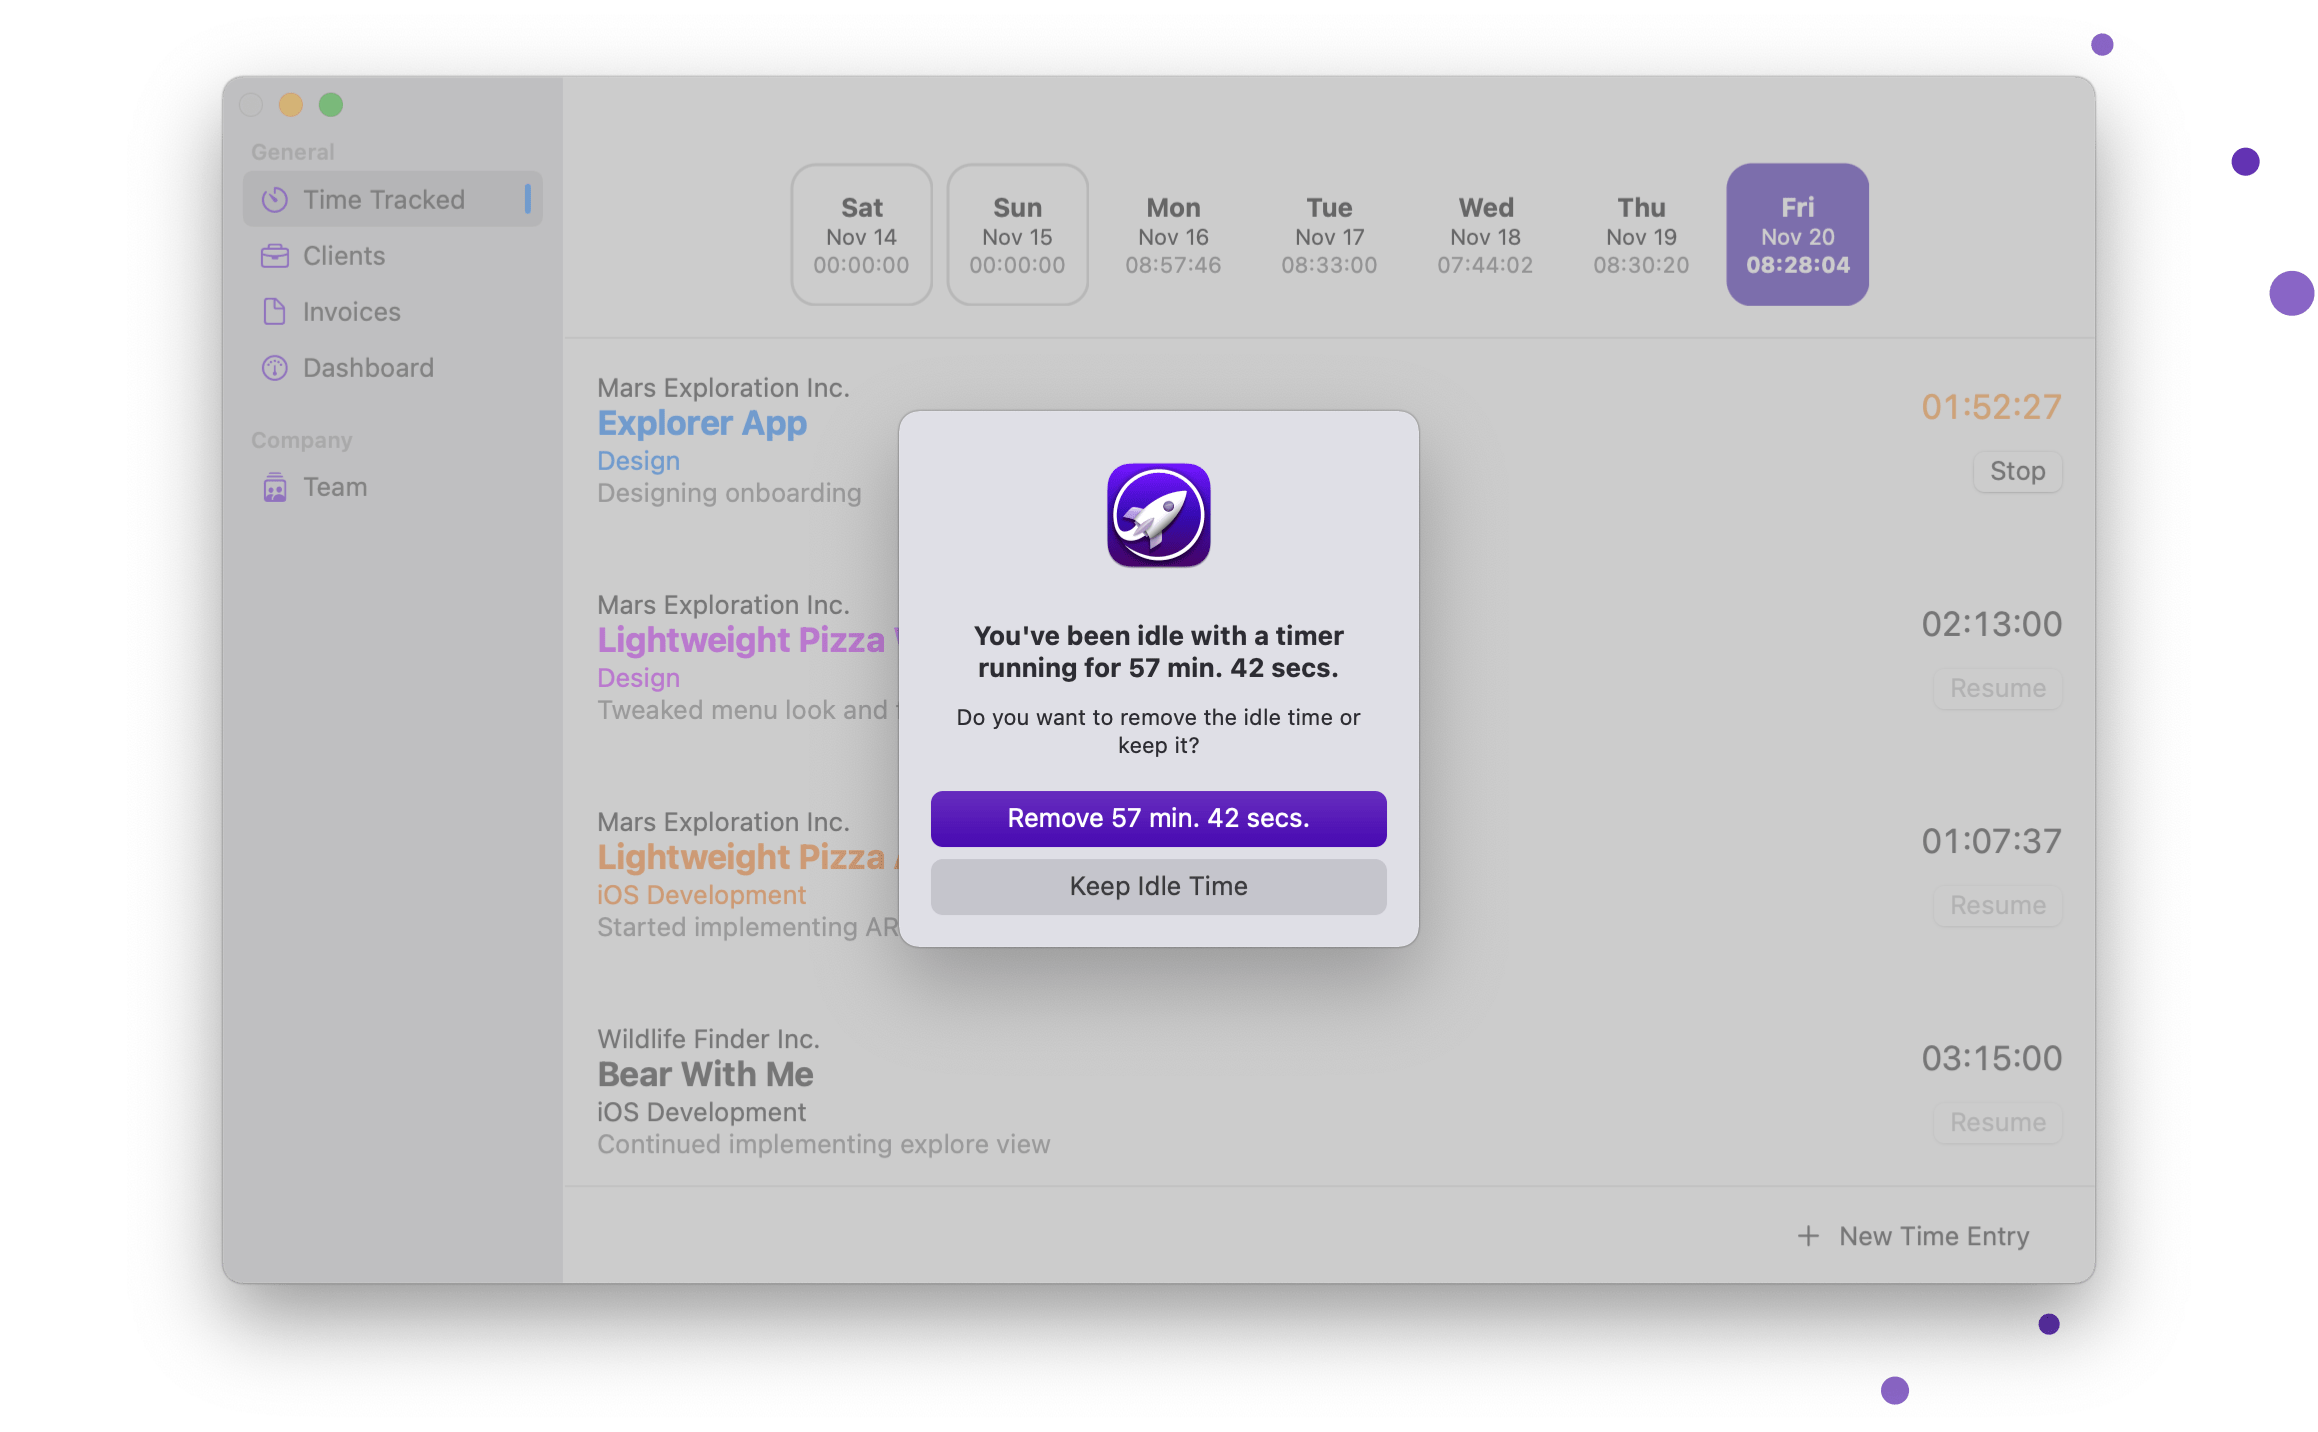Open Invoices using the document icon
Screen dimensions: 2318x1432
click(275, 312)
